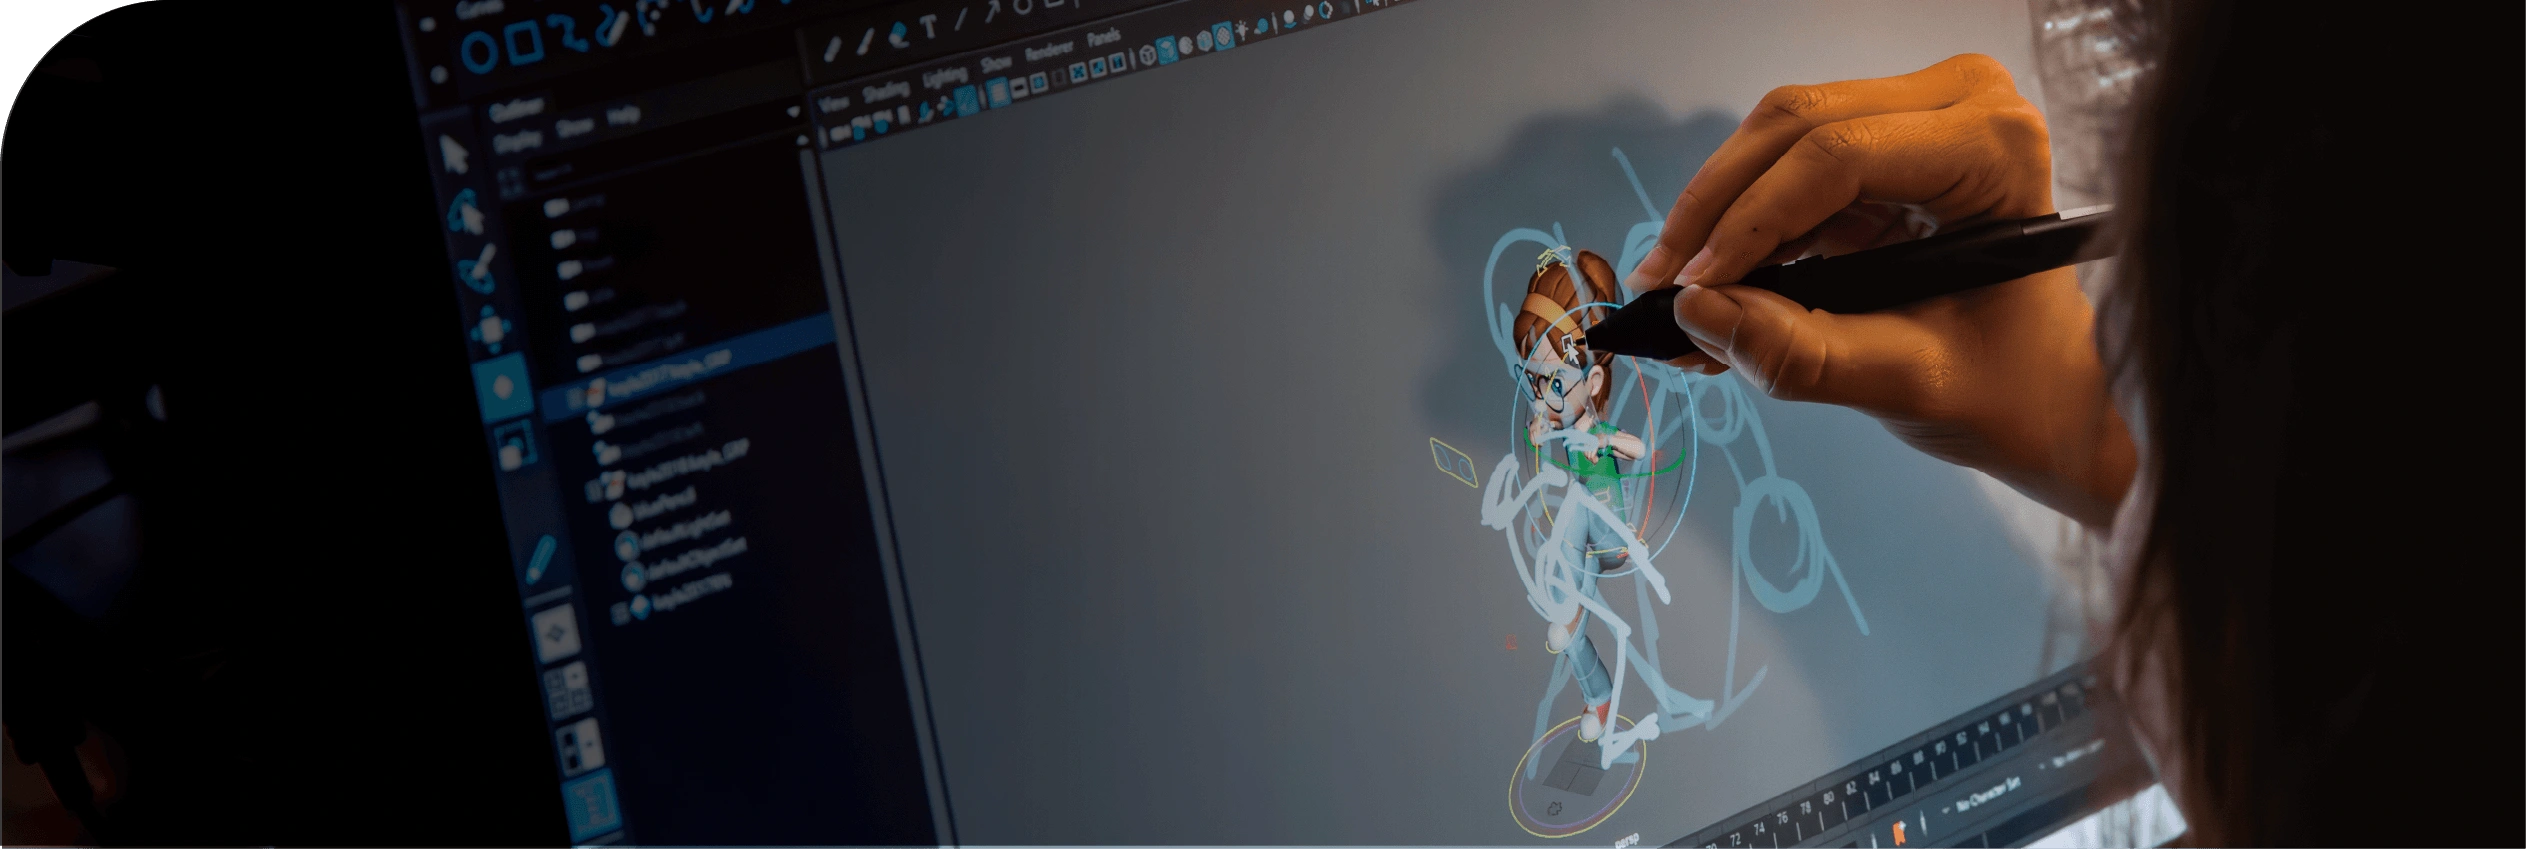Toggle the lightbulb use-all-lights button
Image resolution: width=2526 pixels, height=849 pixels.
[x=1242, y=31]
